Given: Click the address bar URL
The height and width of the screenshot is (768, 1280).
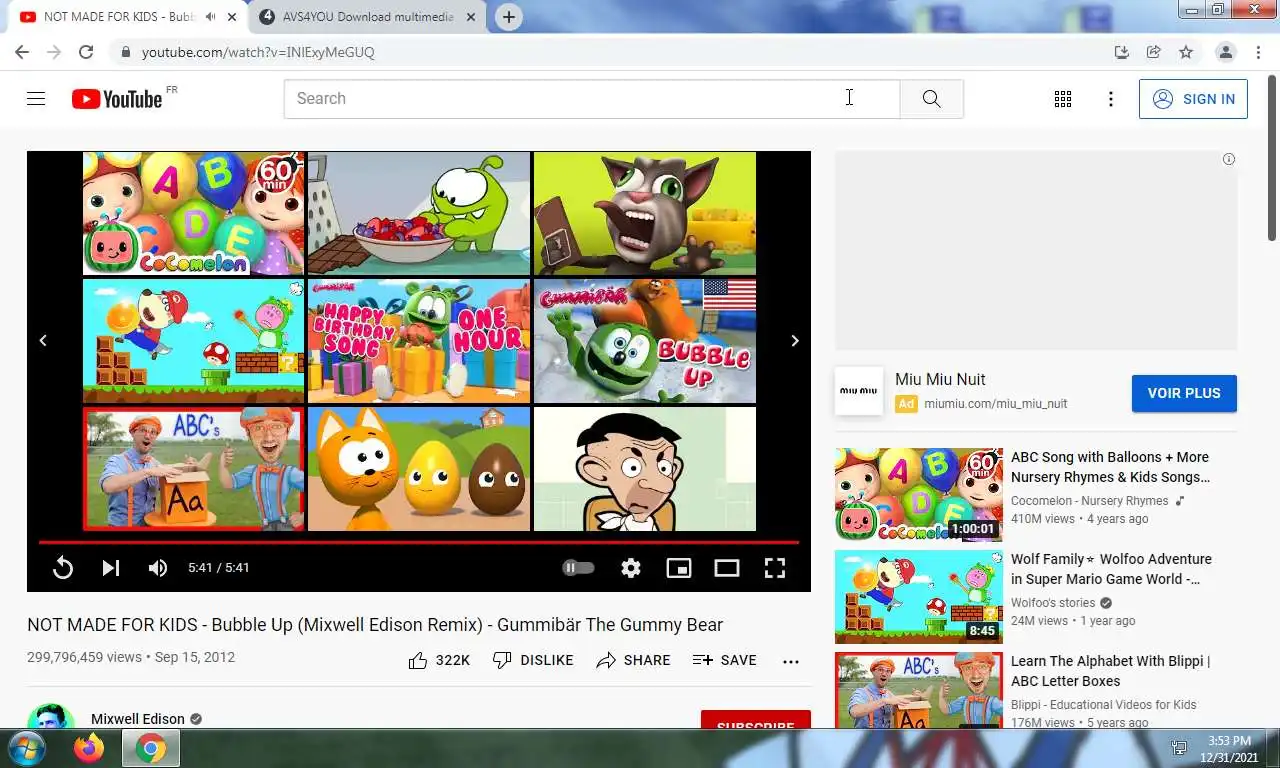Looking at the screenshot, I should 258,52.
